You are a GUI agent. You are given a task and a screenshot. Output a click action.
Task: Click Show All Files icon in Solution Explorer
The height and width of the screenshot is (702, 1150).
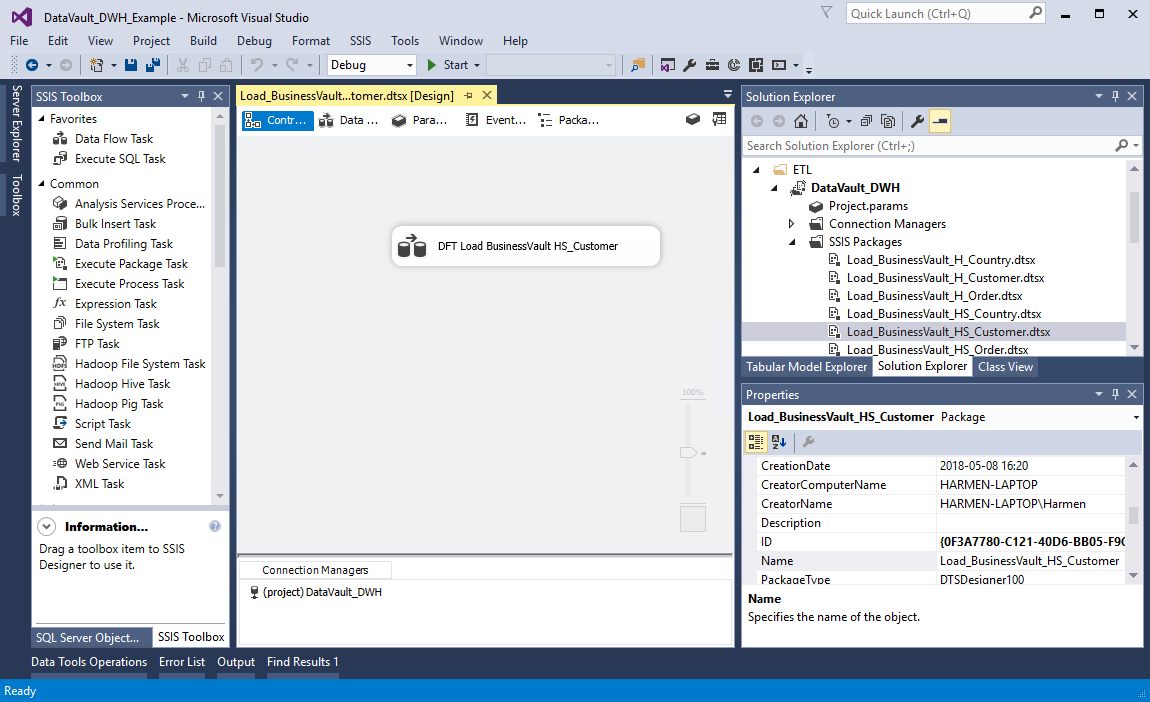coord(887,121)
